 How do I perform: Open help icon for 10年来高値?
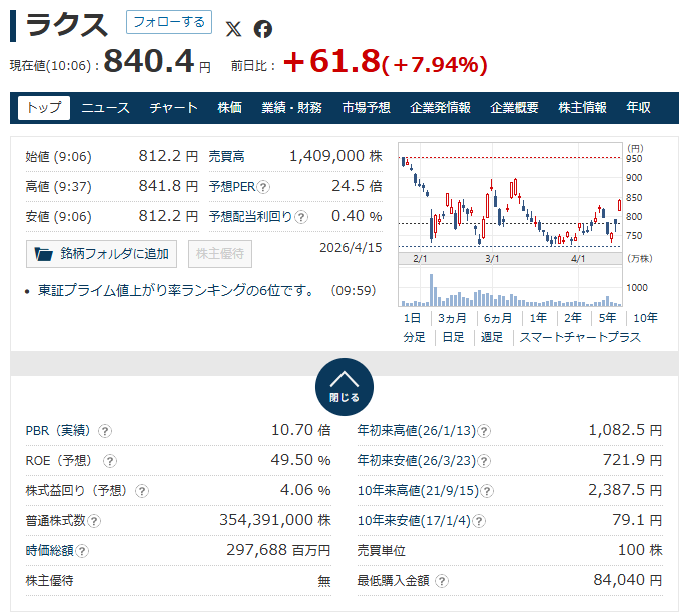[487, 491]
